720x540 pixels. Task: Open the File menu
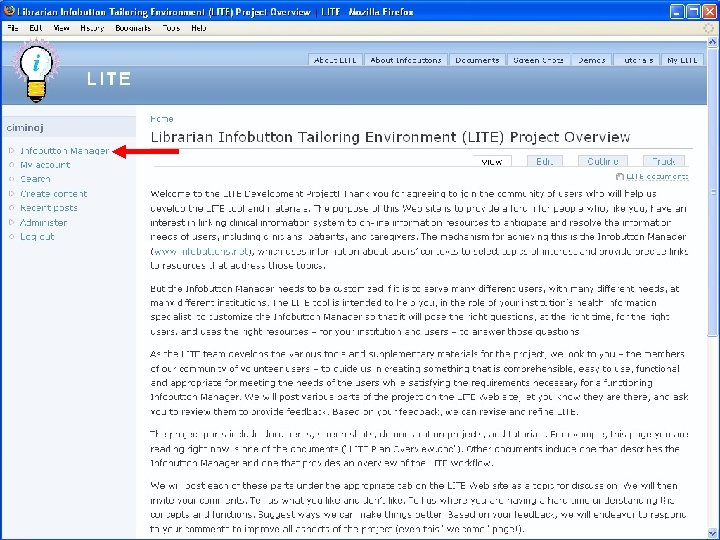13,28
